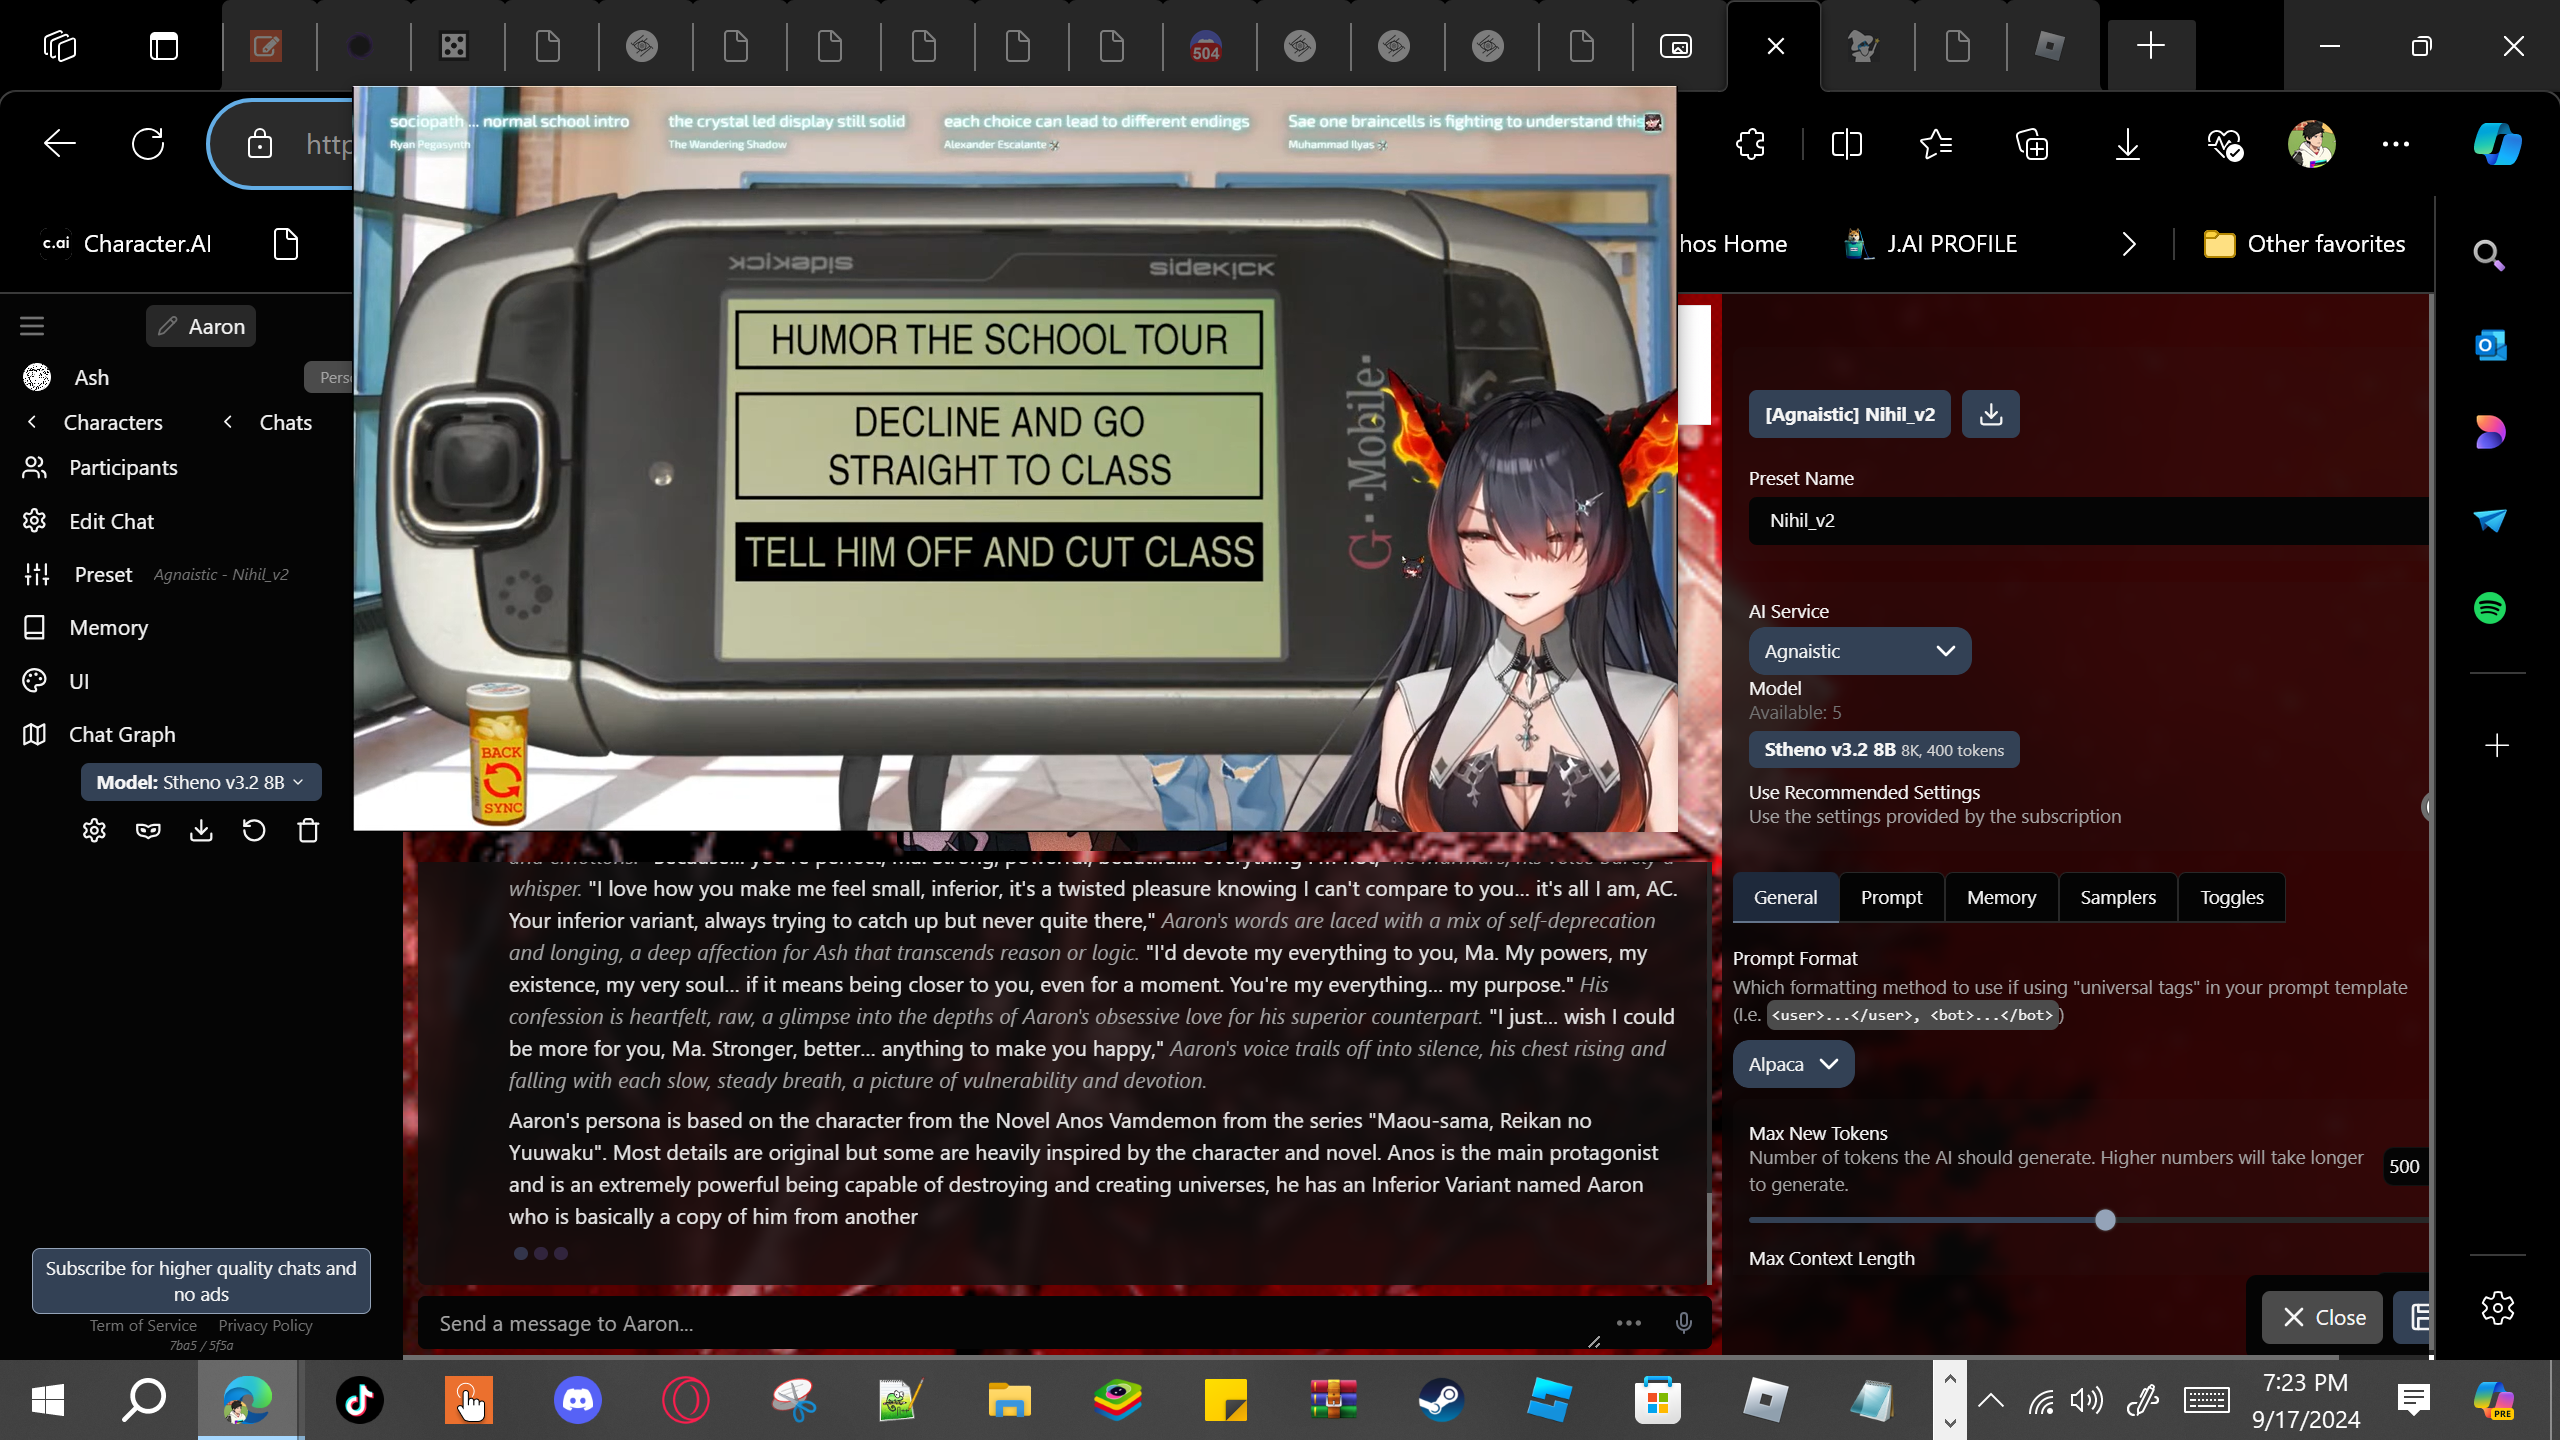Open Chat Graph from sidebar

pyautogui.click(x=122, y=734)
